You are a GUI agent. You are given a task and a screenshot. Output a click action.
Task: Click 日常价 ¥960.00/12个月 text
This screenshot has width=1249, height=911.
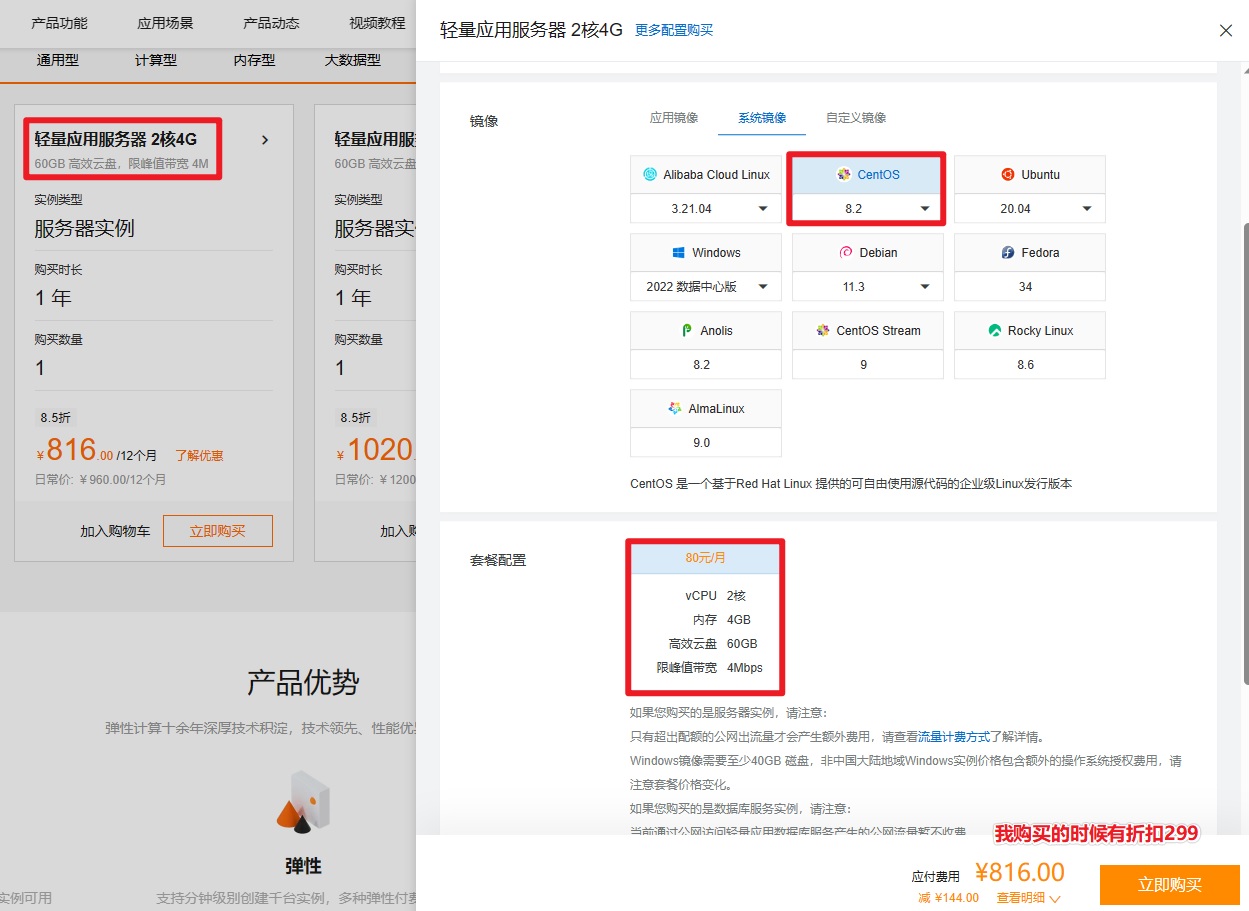[100, 480]
